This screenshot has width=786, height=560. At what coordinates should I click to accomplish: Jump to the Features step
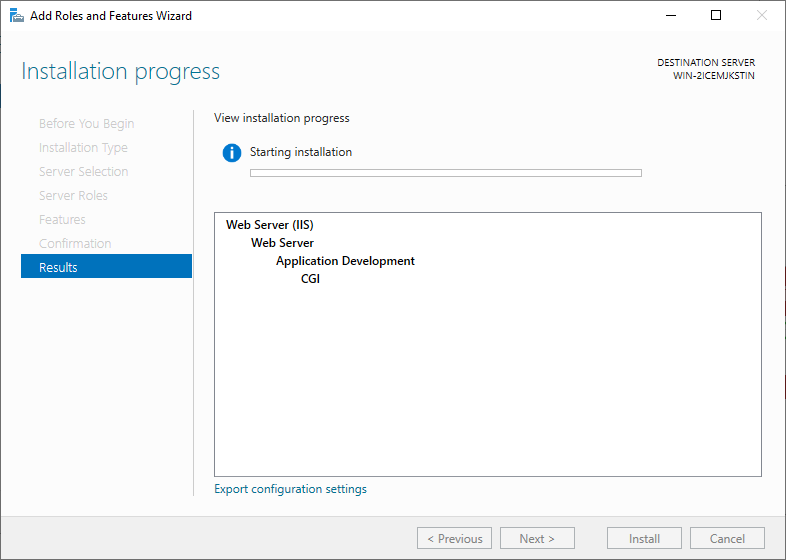click(62, 220)
